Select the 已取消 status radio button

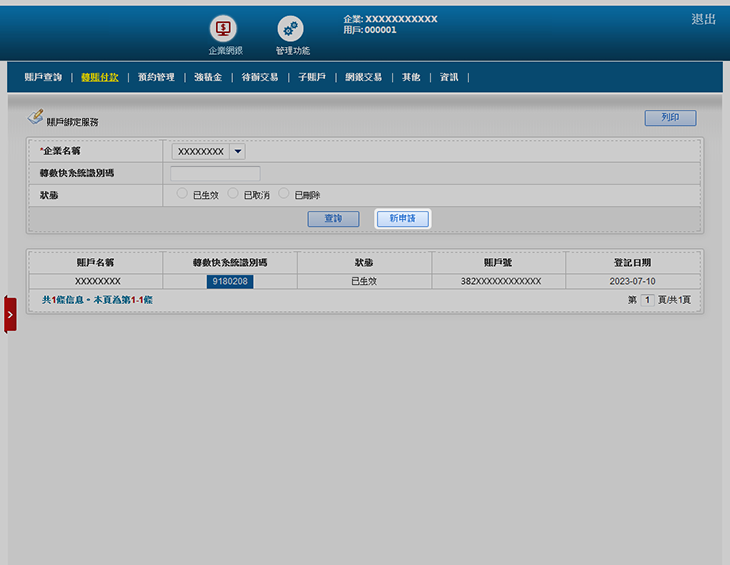click(233, 194)
